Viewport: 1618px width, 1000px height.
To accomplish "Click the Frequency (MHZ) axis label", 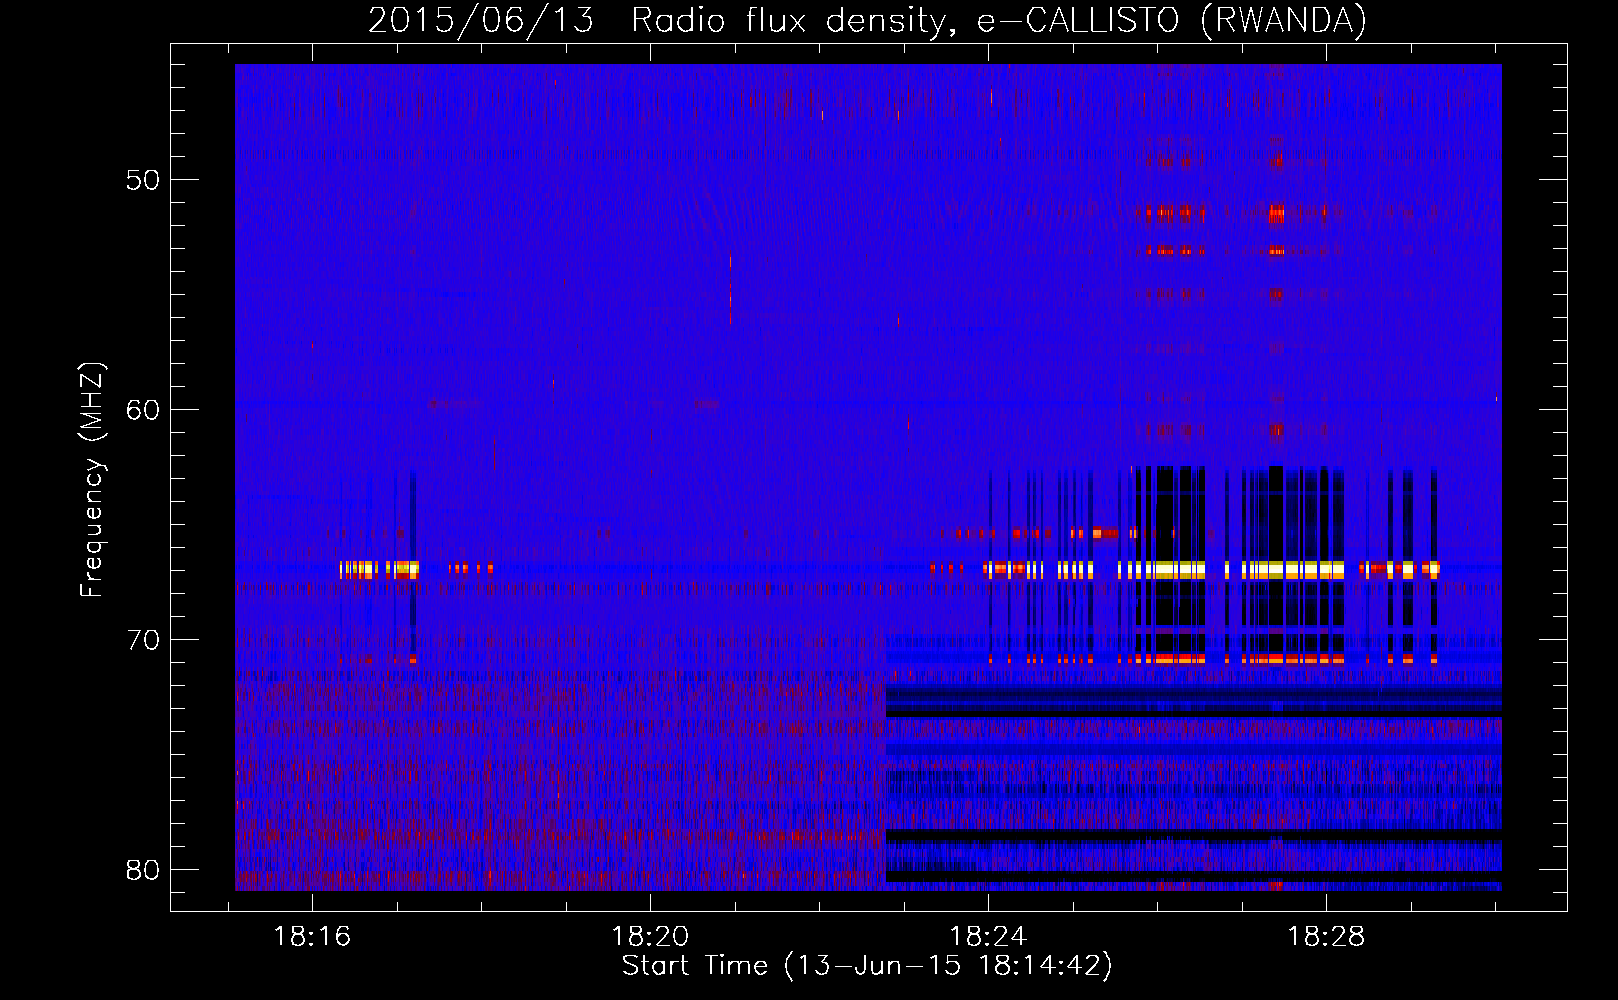I will pos(92,480).
